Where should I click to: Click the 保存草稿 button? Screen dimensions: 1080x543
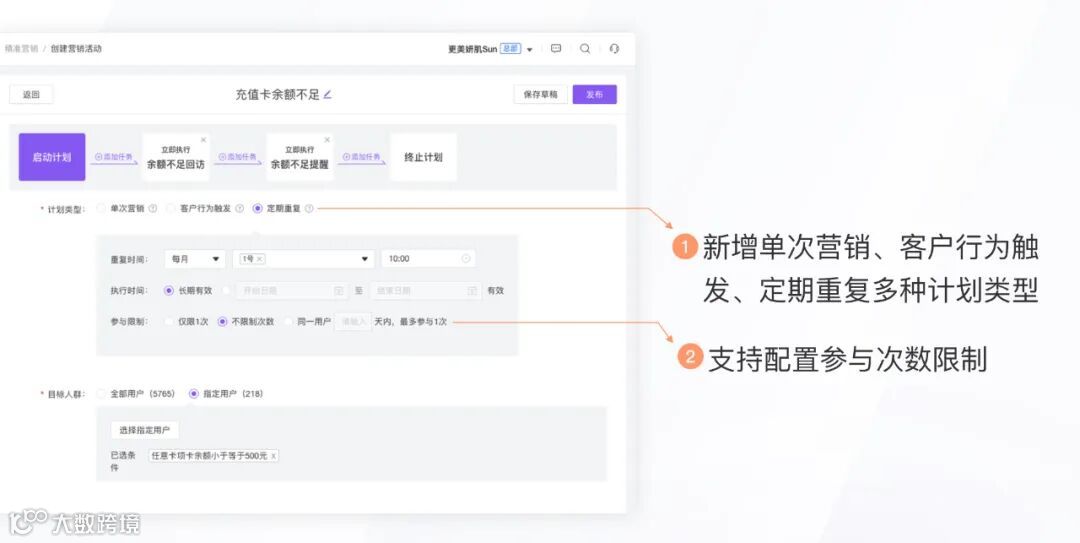[x=541, y=94]
